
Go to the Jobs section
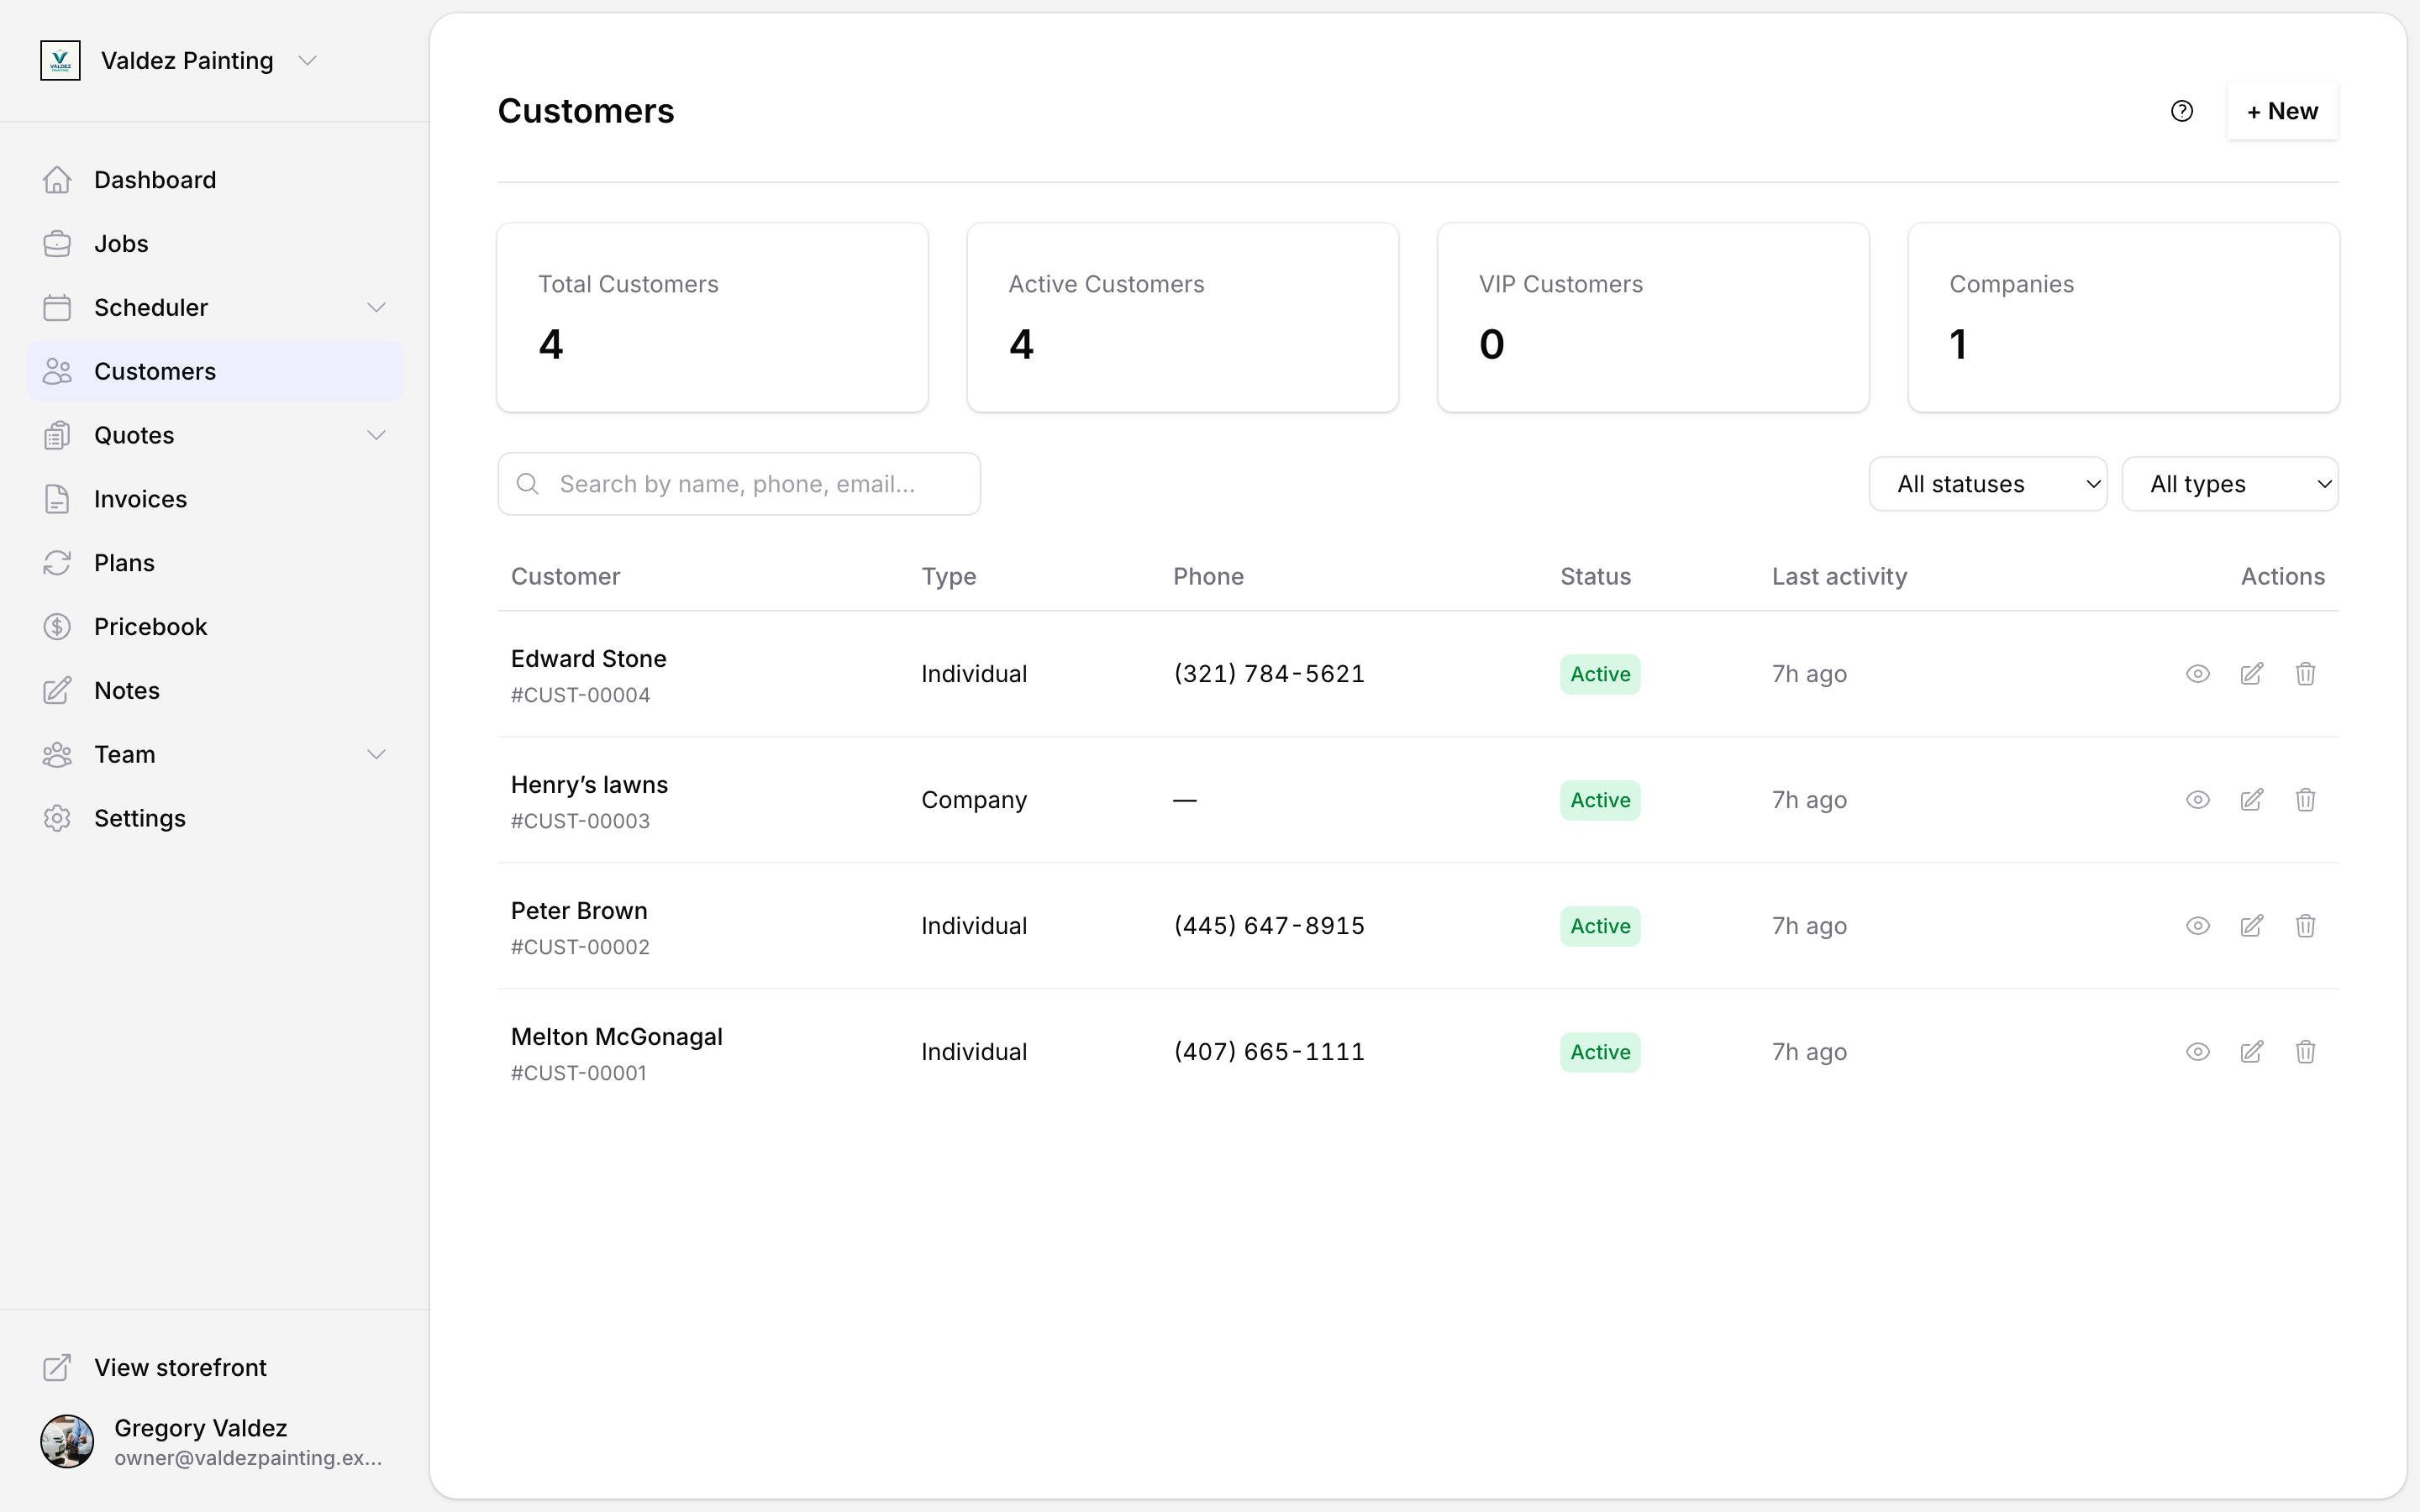pos(121,244)
